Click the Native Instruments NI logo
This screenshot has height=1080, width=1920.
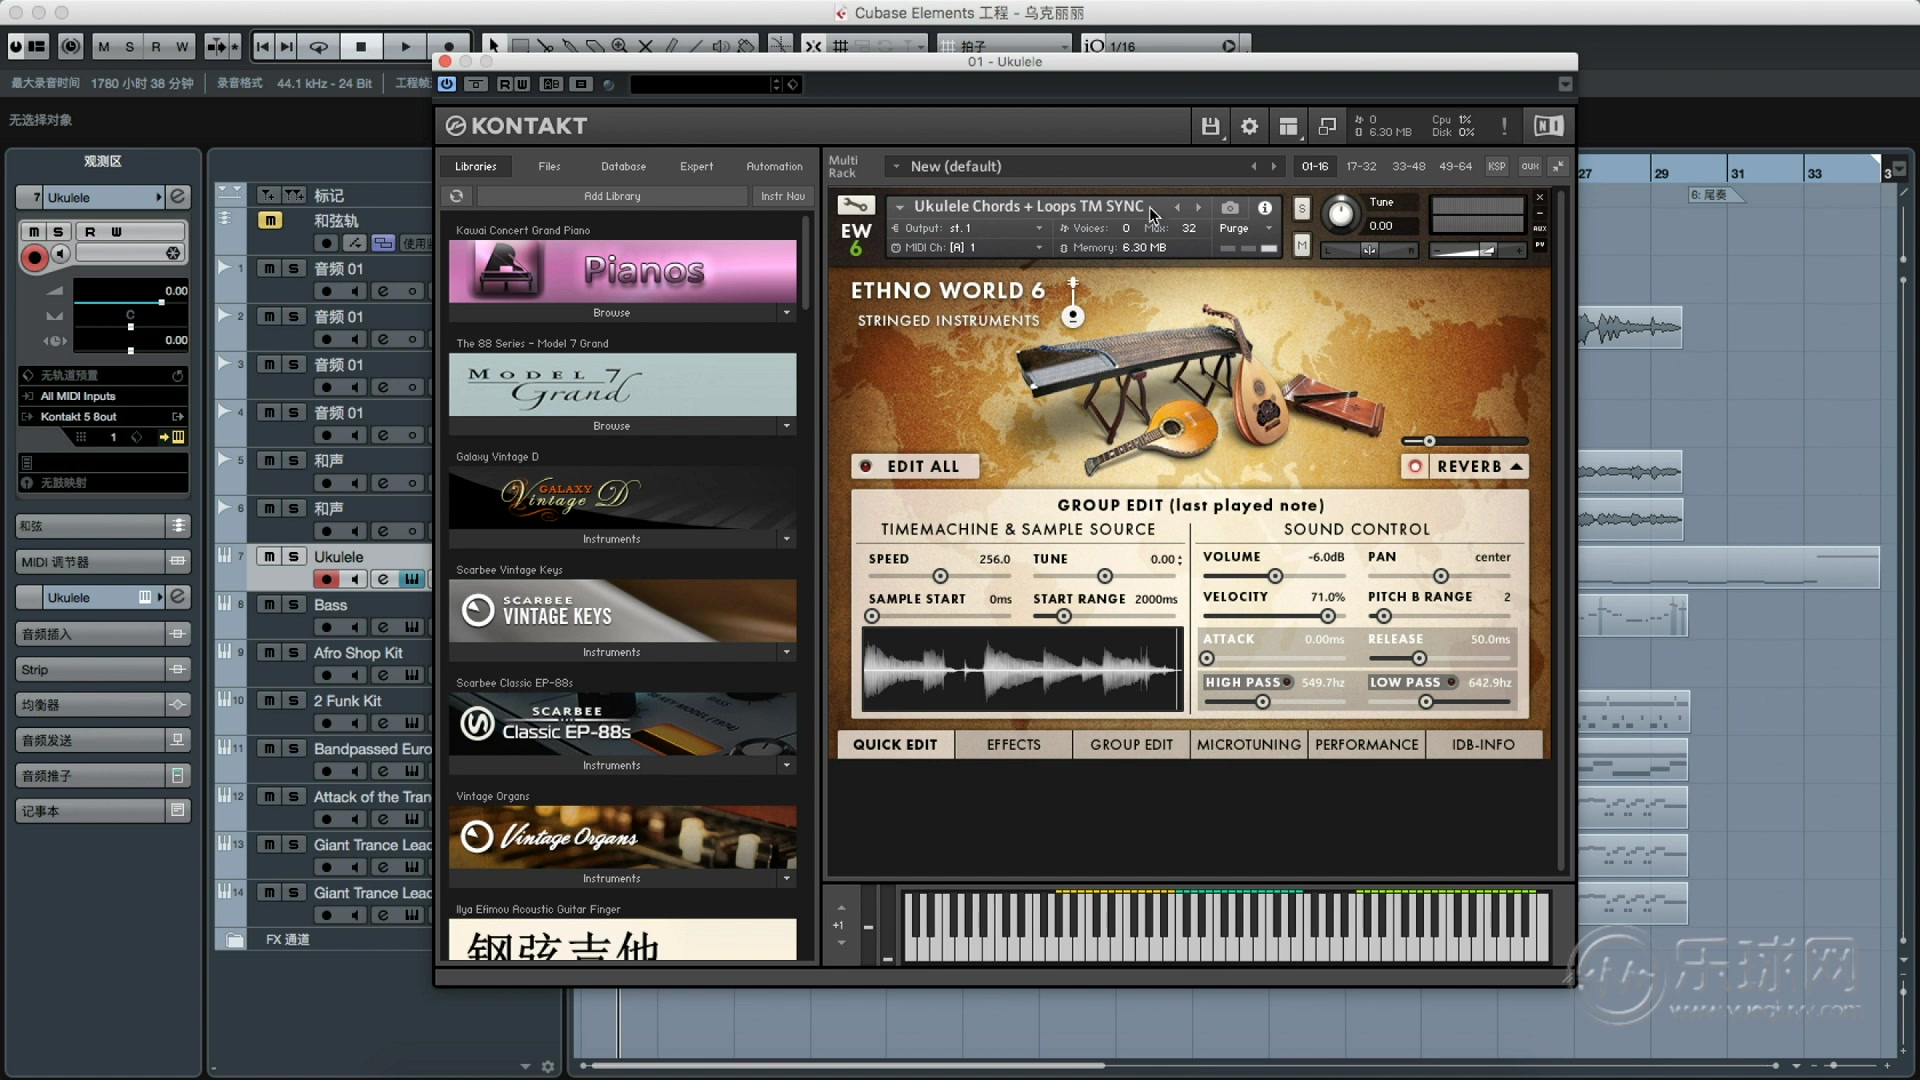coord(1548,126)
